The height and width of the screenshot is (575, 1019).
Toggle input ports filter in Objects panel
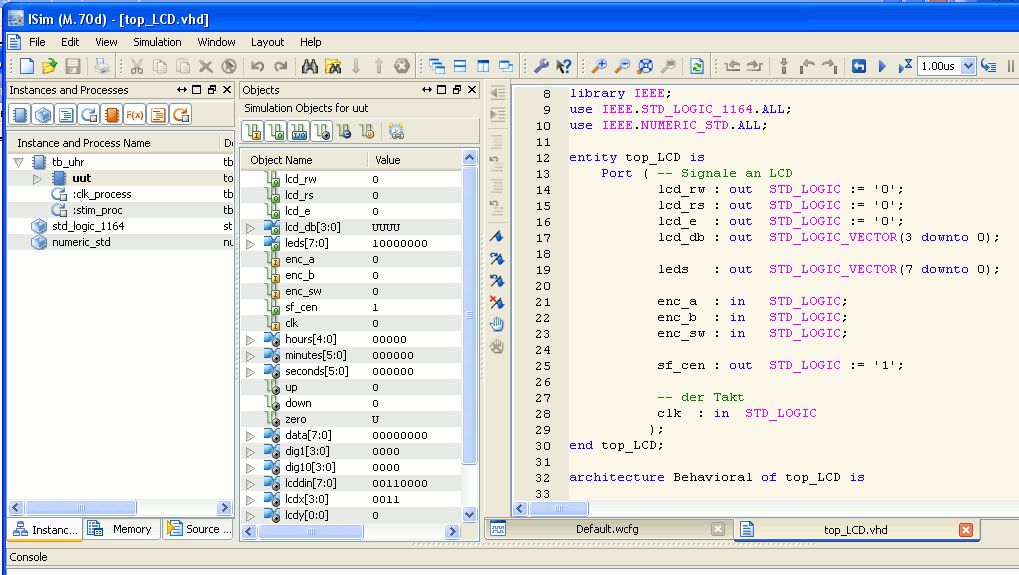[x=253, y=132]
